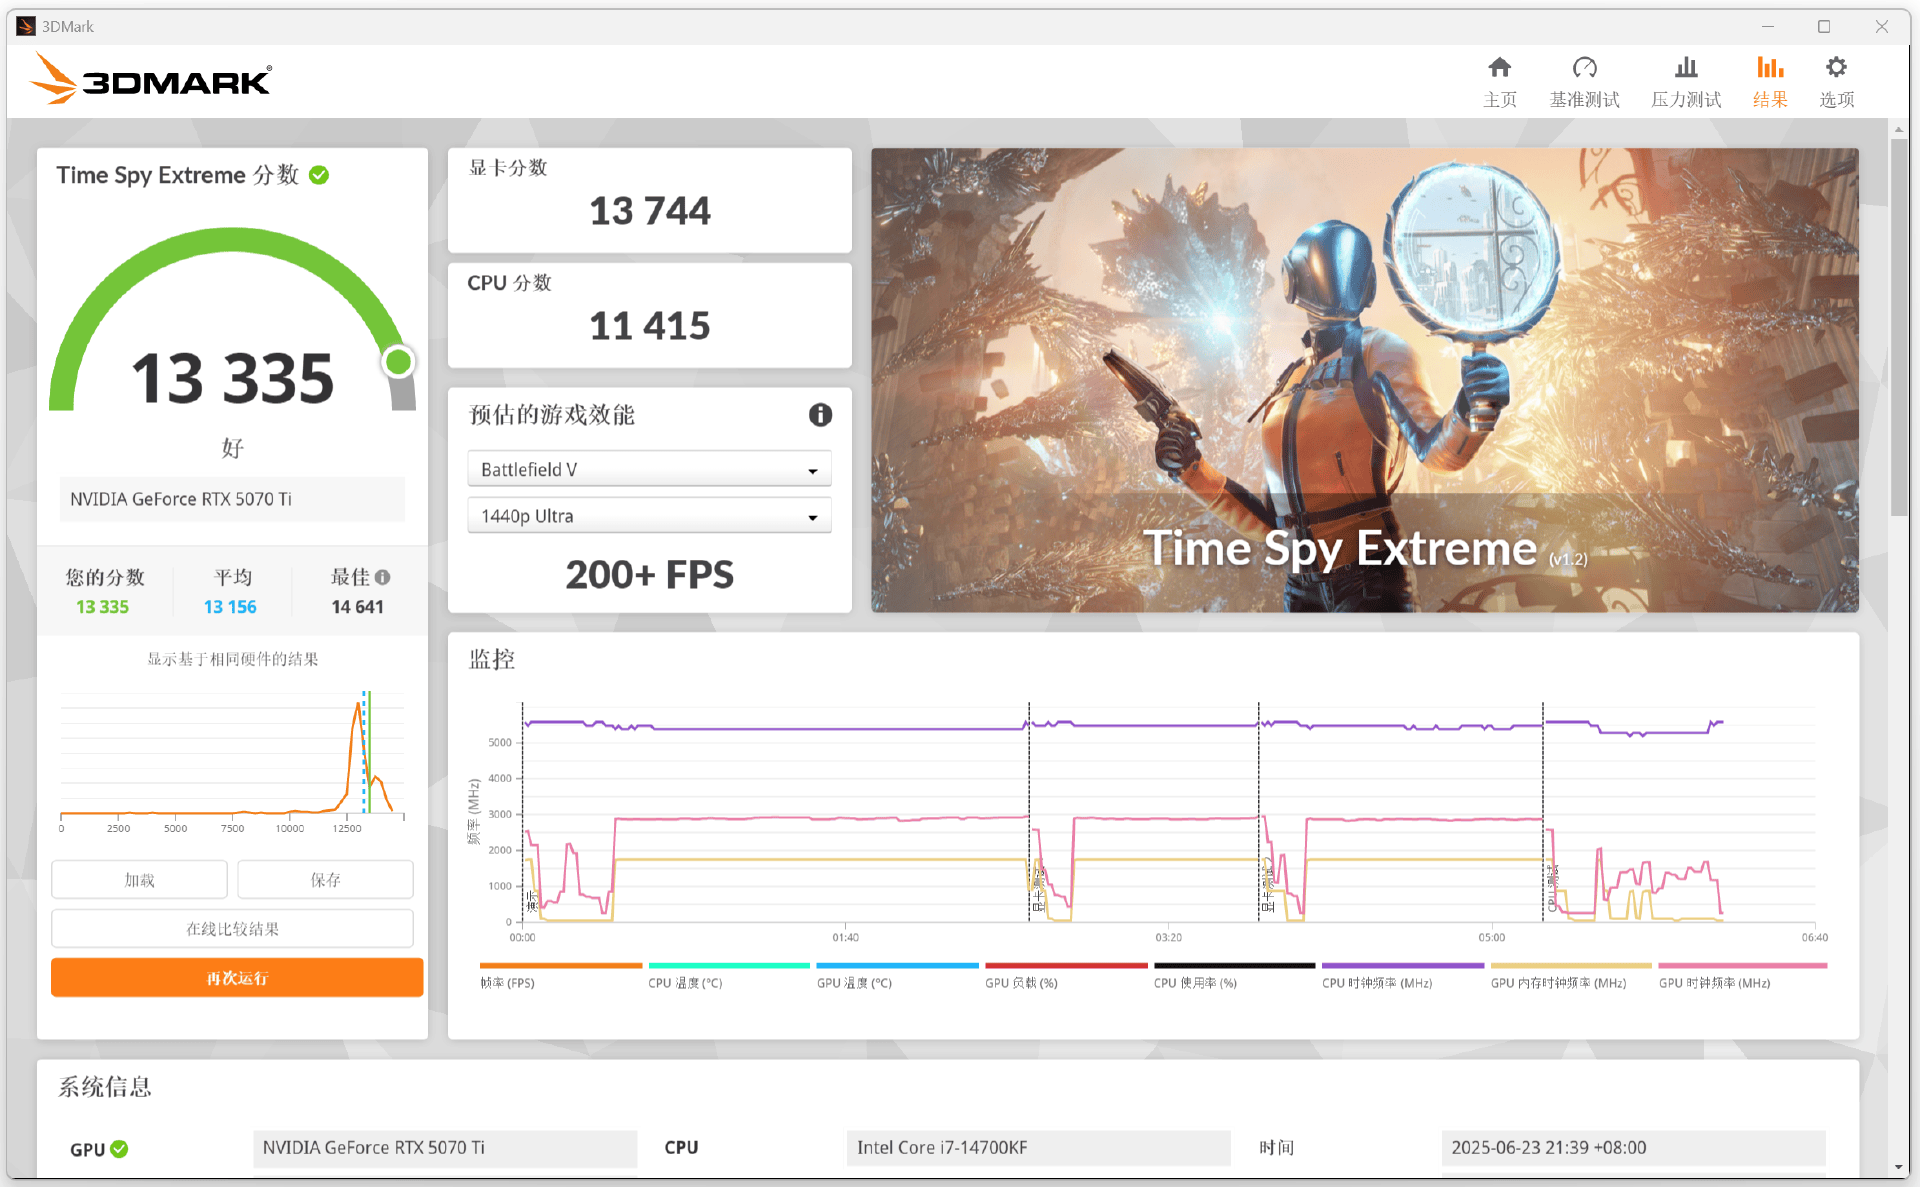Click the 200+ FPS estimate
The width and height of the screenshot is (1920, 1187).
pos(649,575)
